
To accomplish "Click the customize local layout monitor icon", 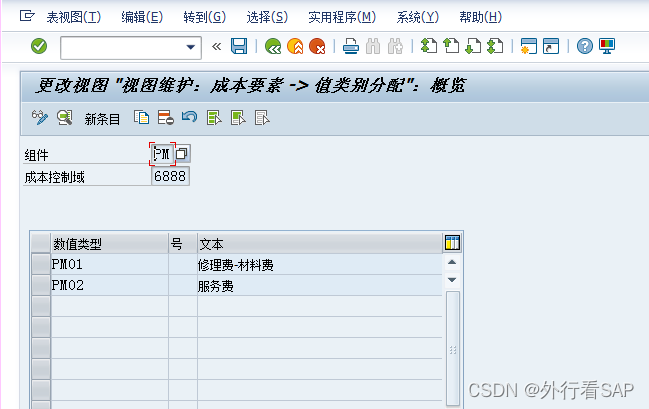I will pyautogui.click(x=607, y=46).
